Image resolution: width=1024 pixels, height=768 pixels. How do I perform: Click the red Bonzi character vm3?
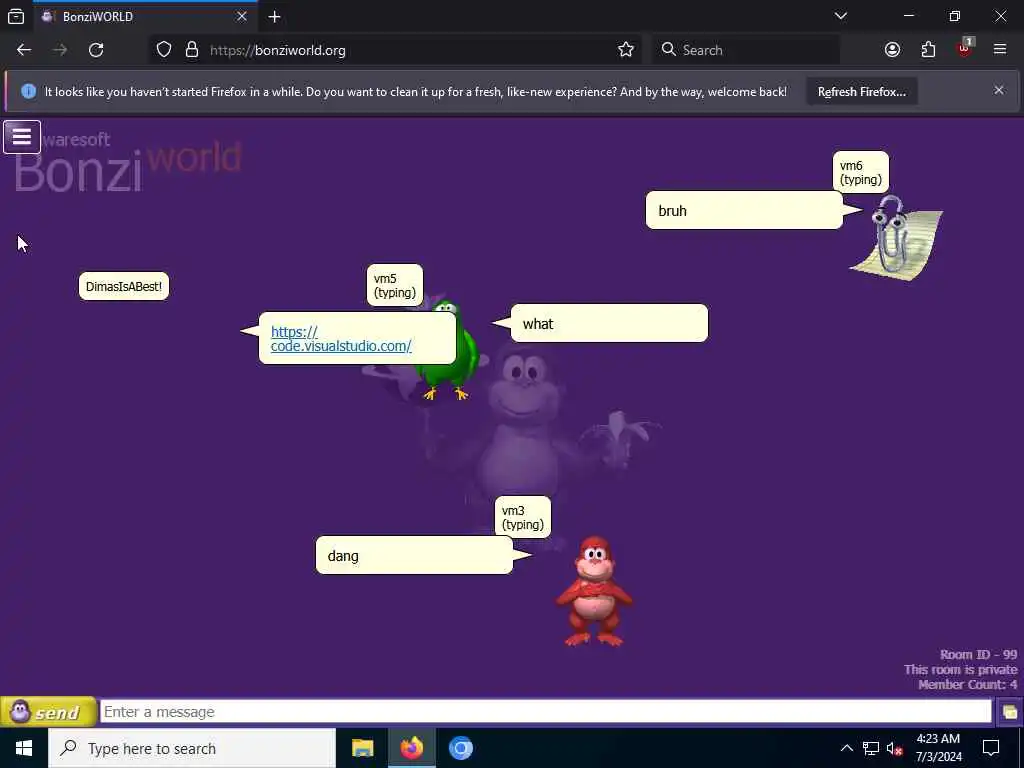(x=594, y=591)
